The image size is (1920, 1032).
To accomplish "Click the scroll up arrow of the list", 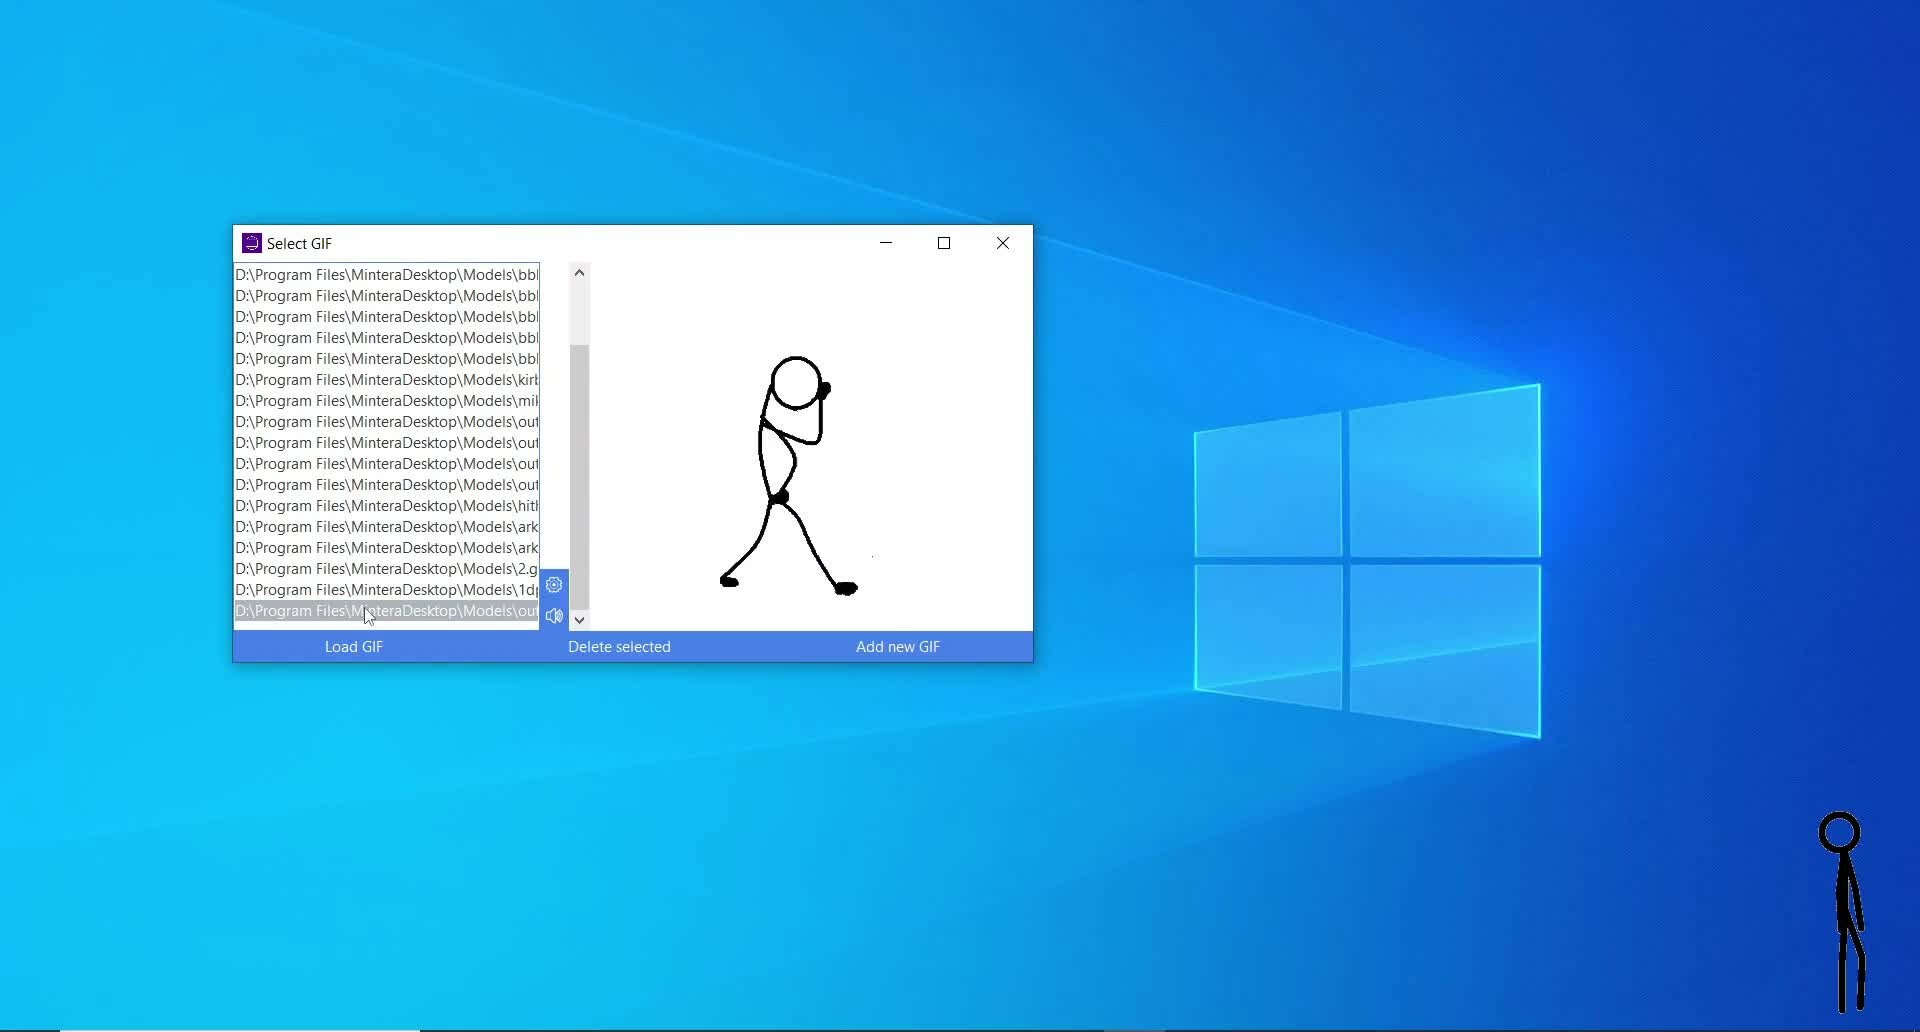I will pos(579,273).
